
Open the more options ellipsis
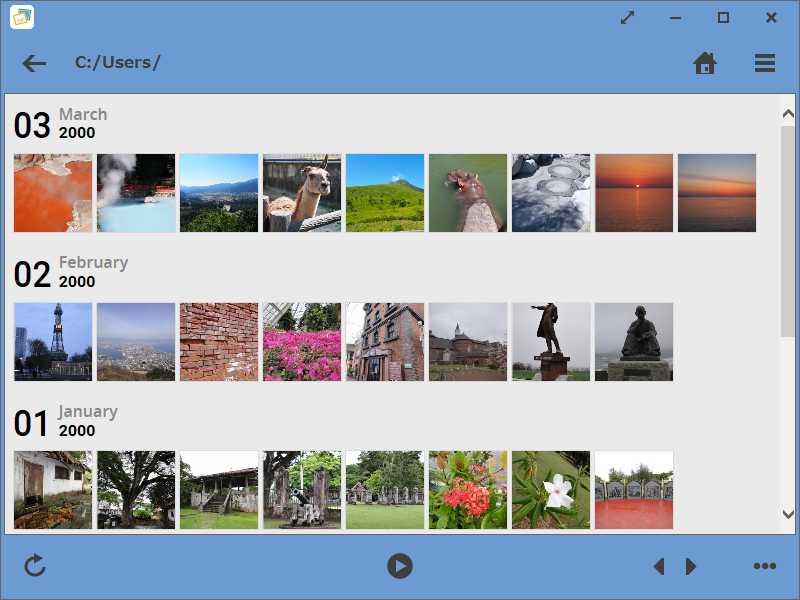coord(765,566)
